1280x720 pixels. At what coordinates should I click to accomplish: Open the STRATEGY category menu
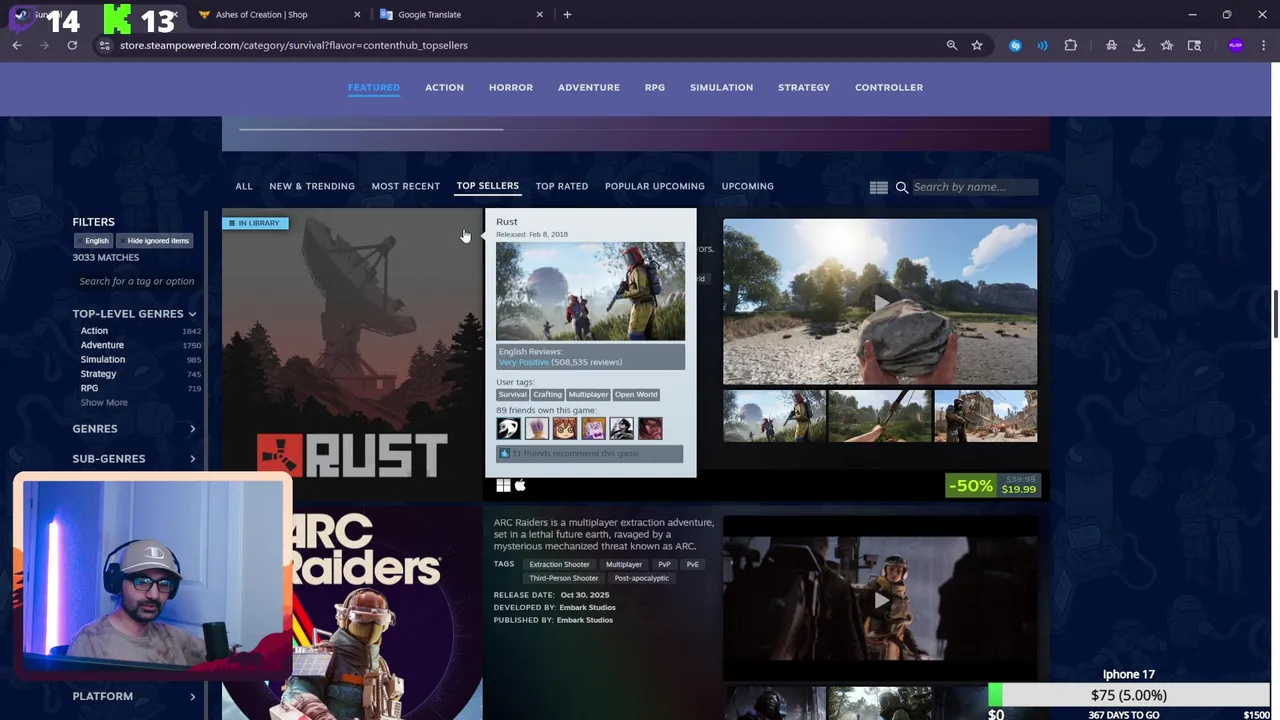pyautogui.click(x=804, y=87)
